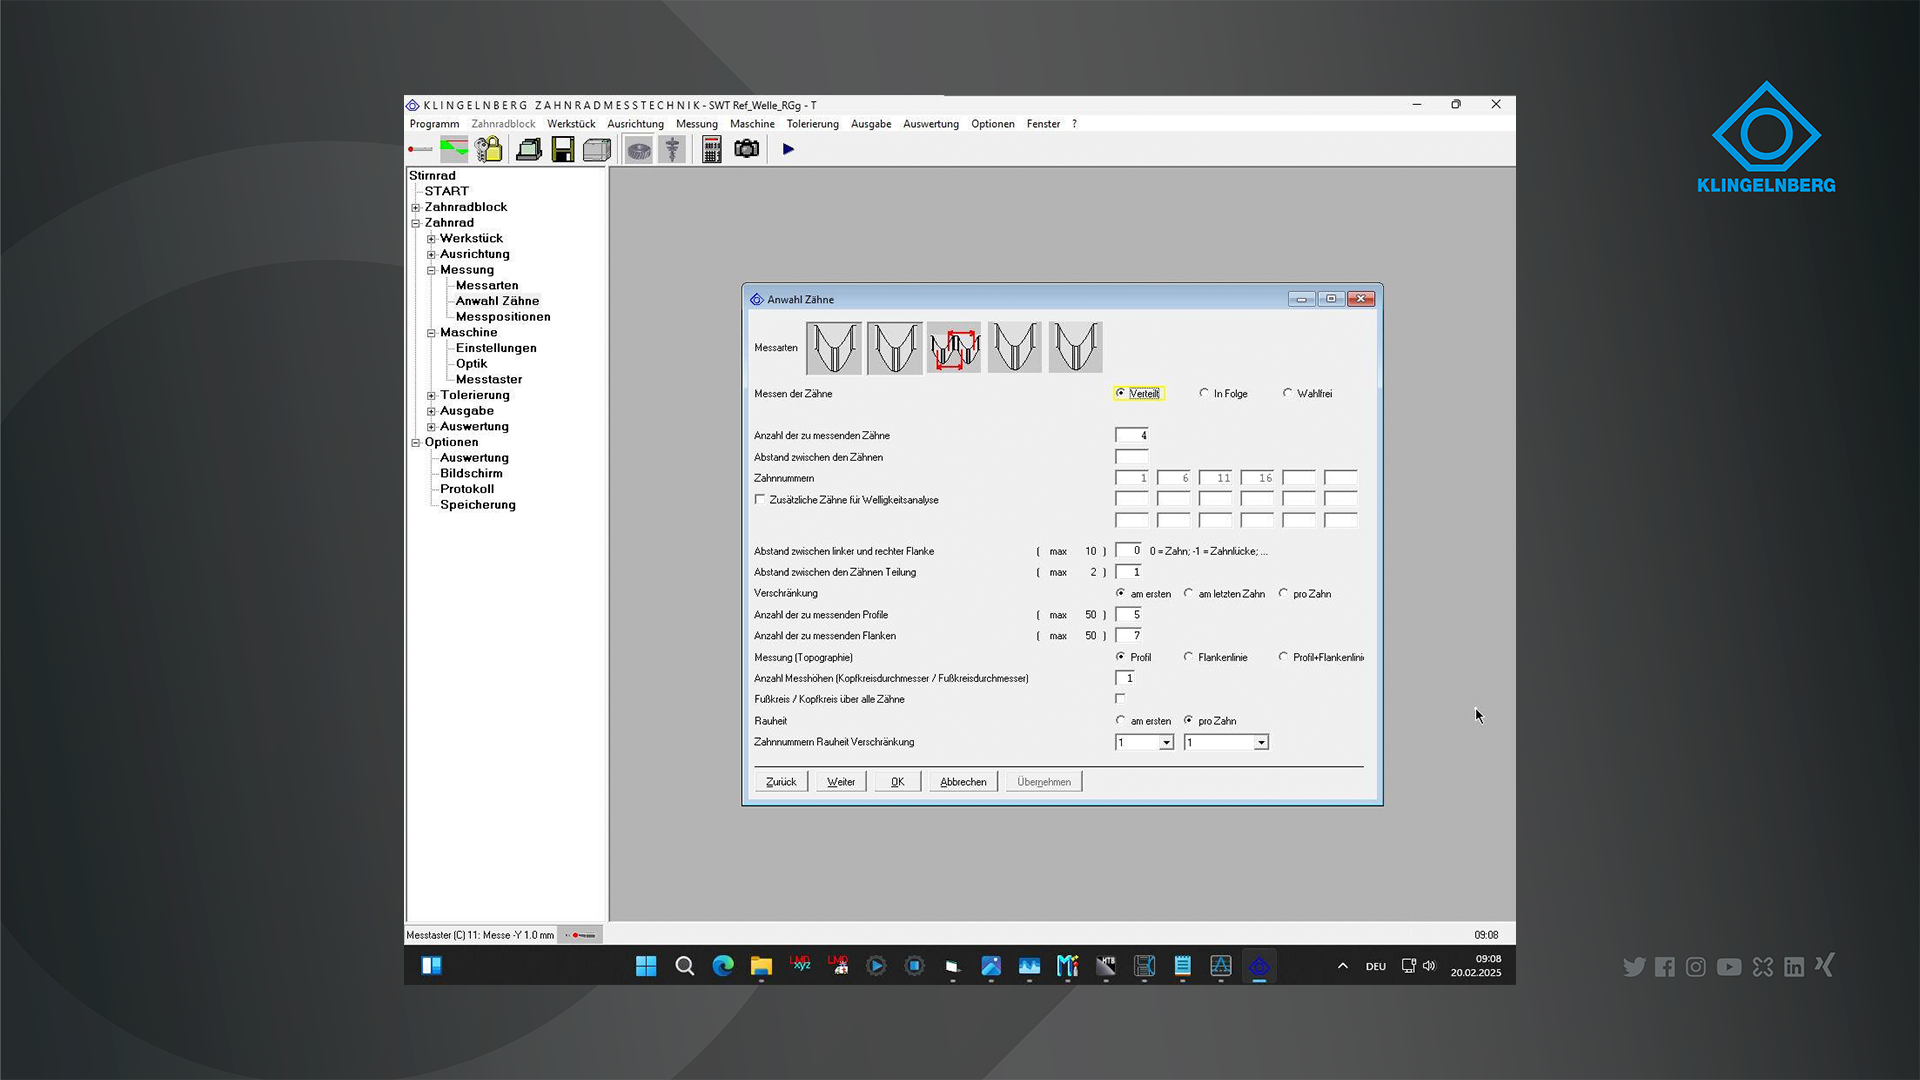Collapse the Maschine tree node

[431, 333]
